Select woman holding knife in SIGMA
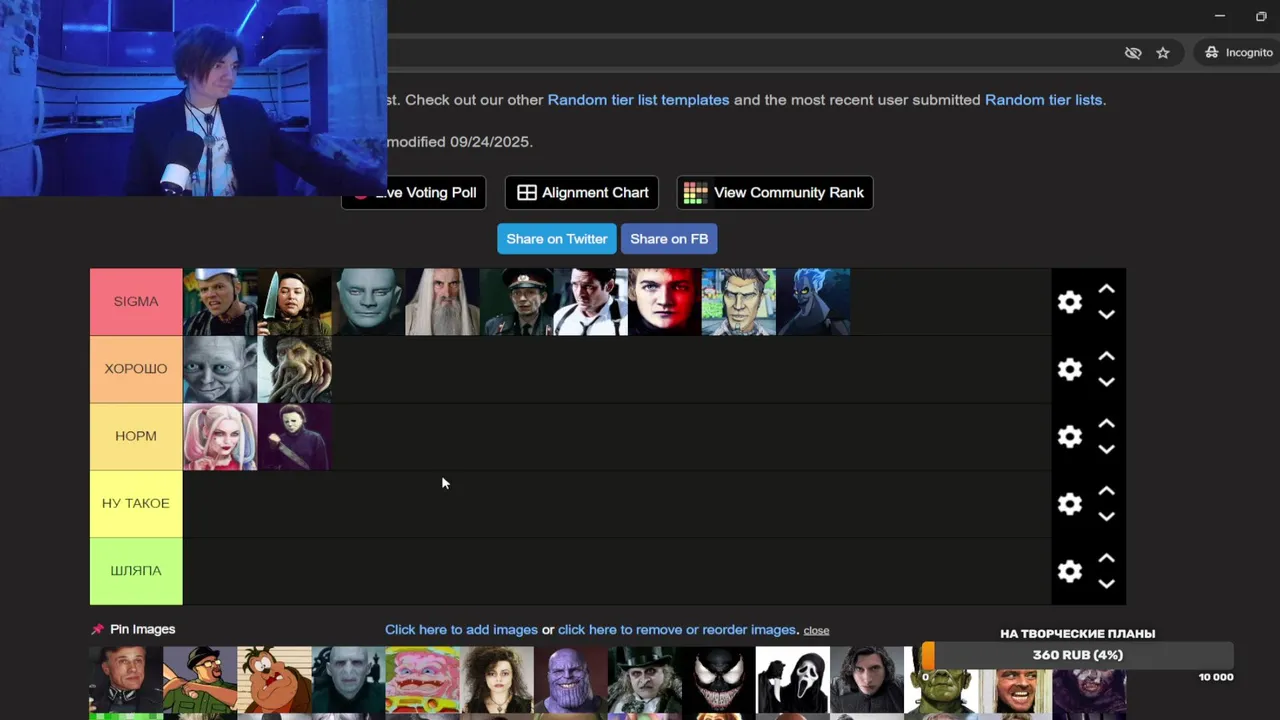This screenshot has width=1280, height=720. (x=294, y=302)
